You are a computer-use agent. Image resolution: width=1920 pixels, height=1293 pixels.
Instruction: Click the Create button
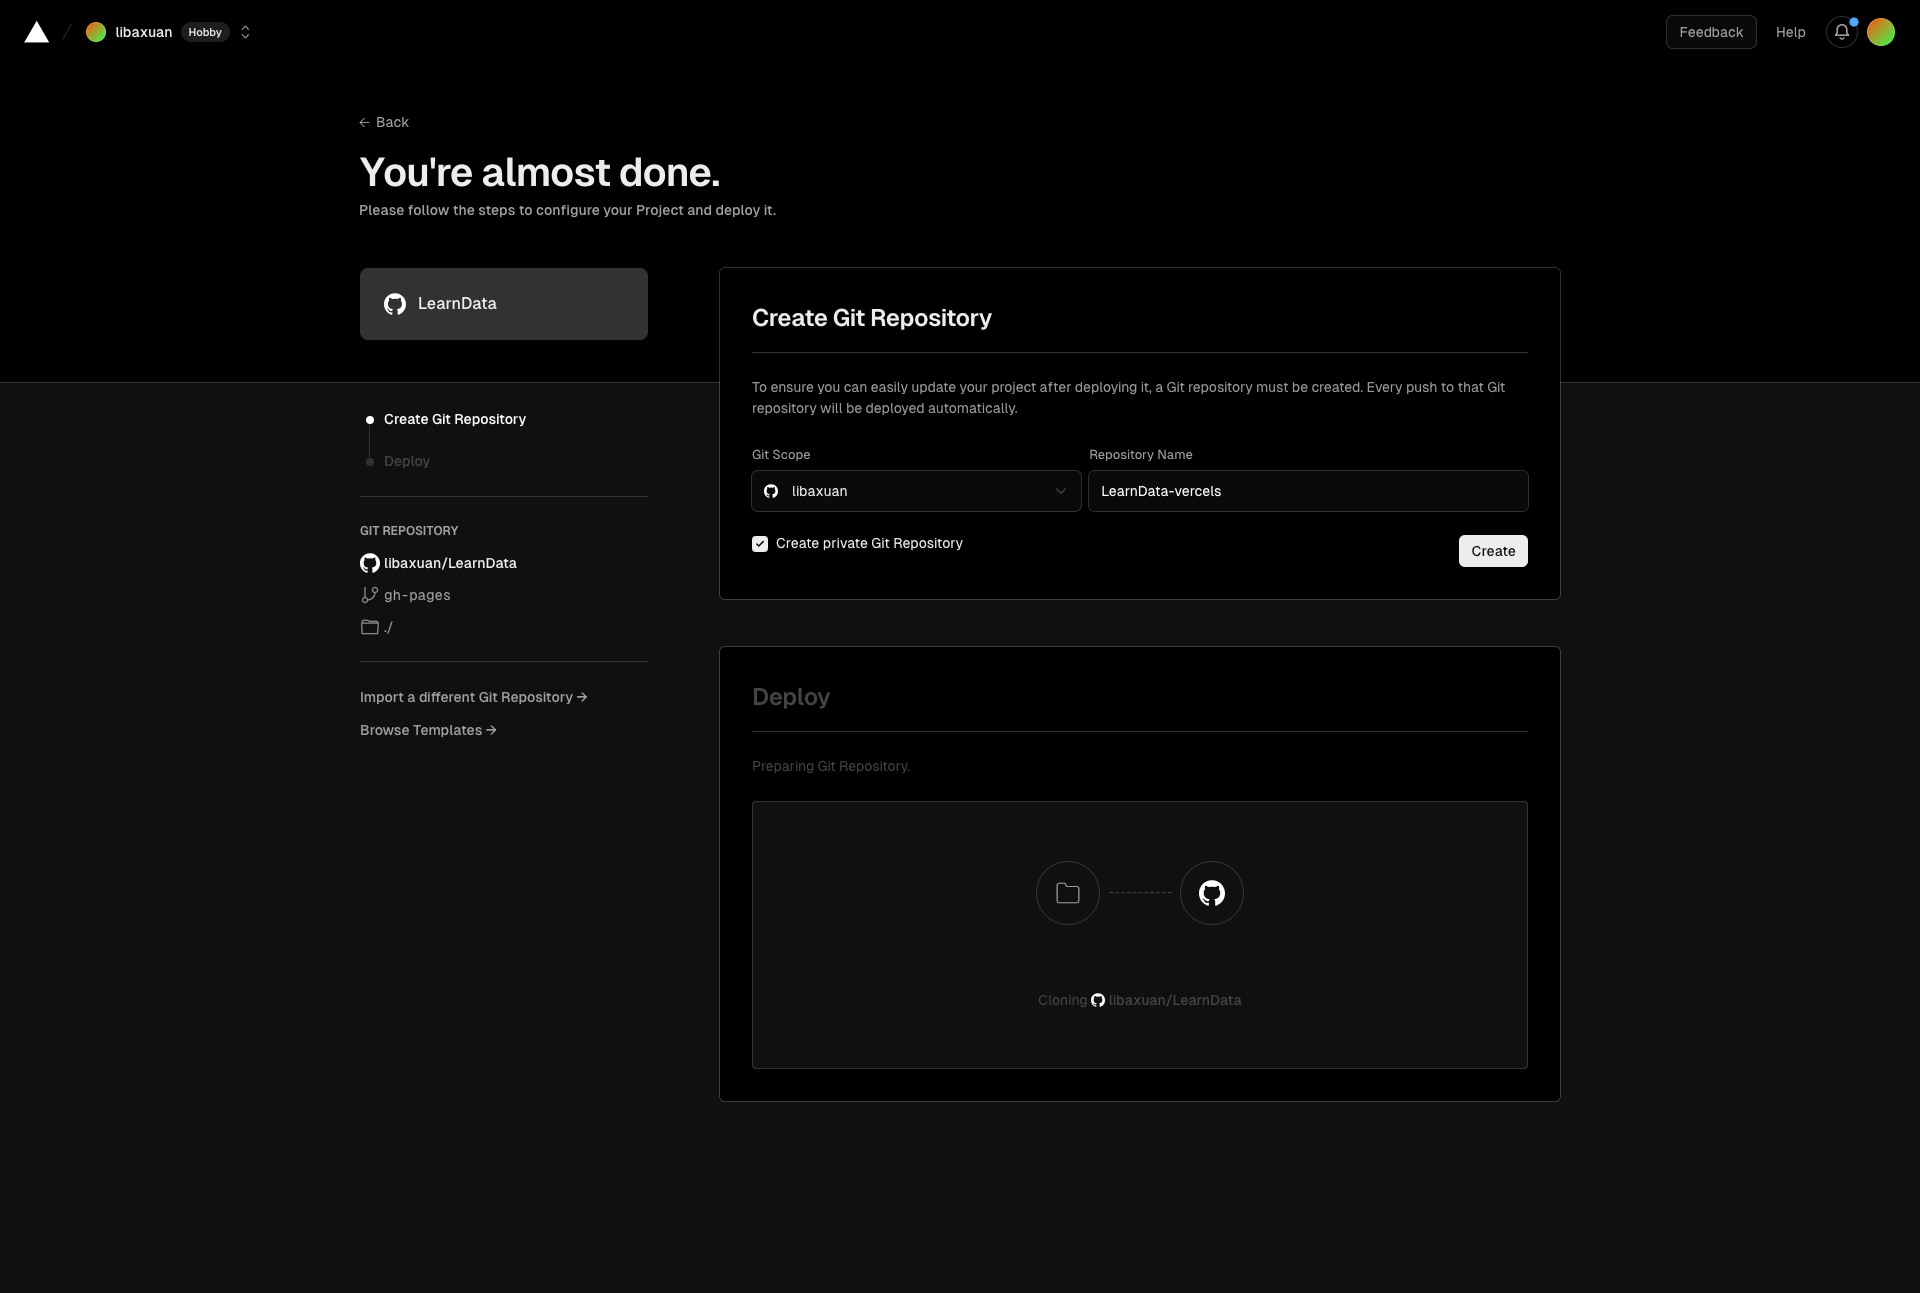coord(1493,551)
